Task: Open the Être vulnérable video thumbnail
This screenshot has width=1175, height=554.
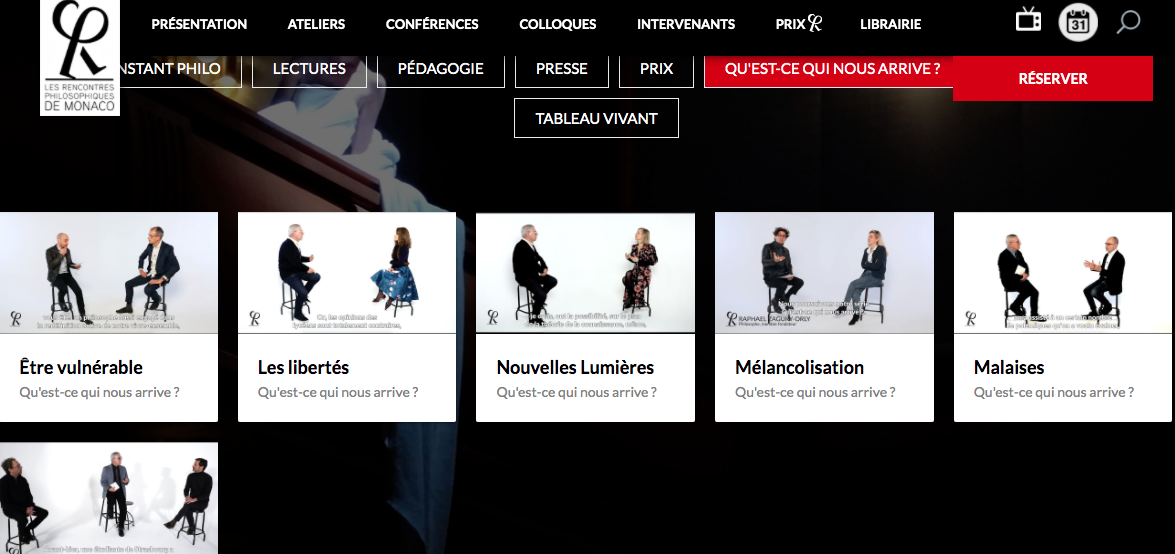Action: (x=109, y=273)
